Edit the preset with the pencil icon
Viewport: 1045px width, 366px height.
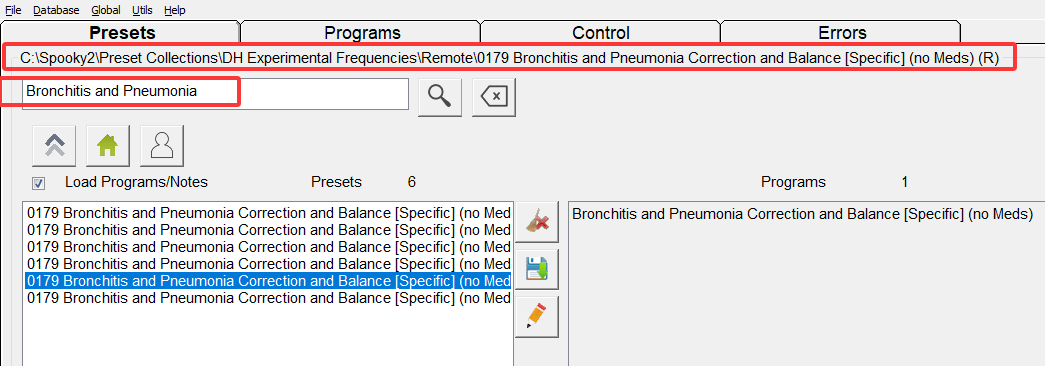(537, 317)
